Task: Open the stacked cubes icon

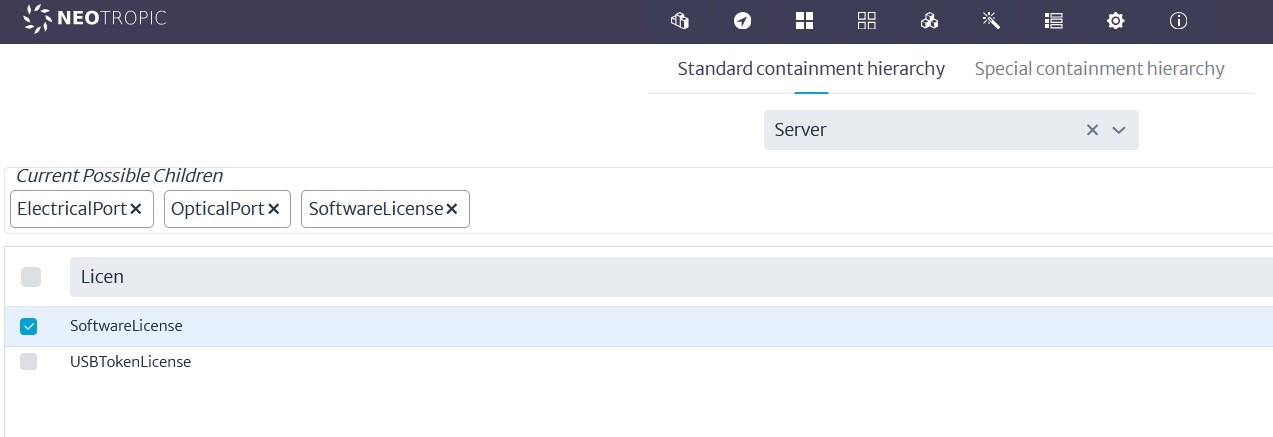Action: [929, 21]
